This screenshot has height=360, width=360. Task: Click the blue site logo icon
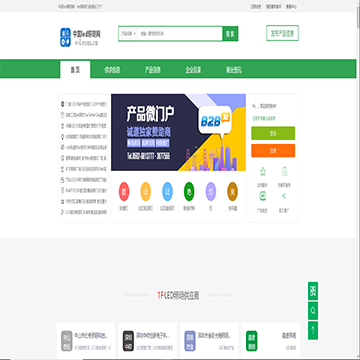pyautogui.click(x=66, y=37)
